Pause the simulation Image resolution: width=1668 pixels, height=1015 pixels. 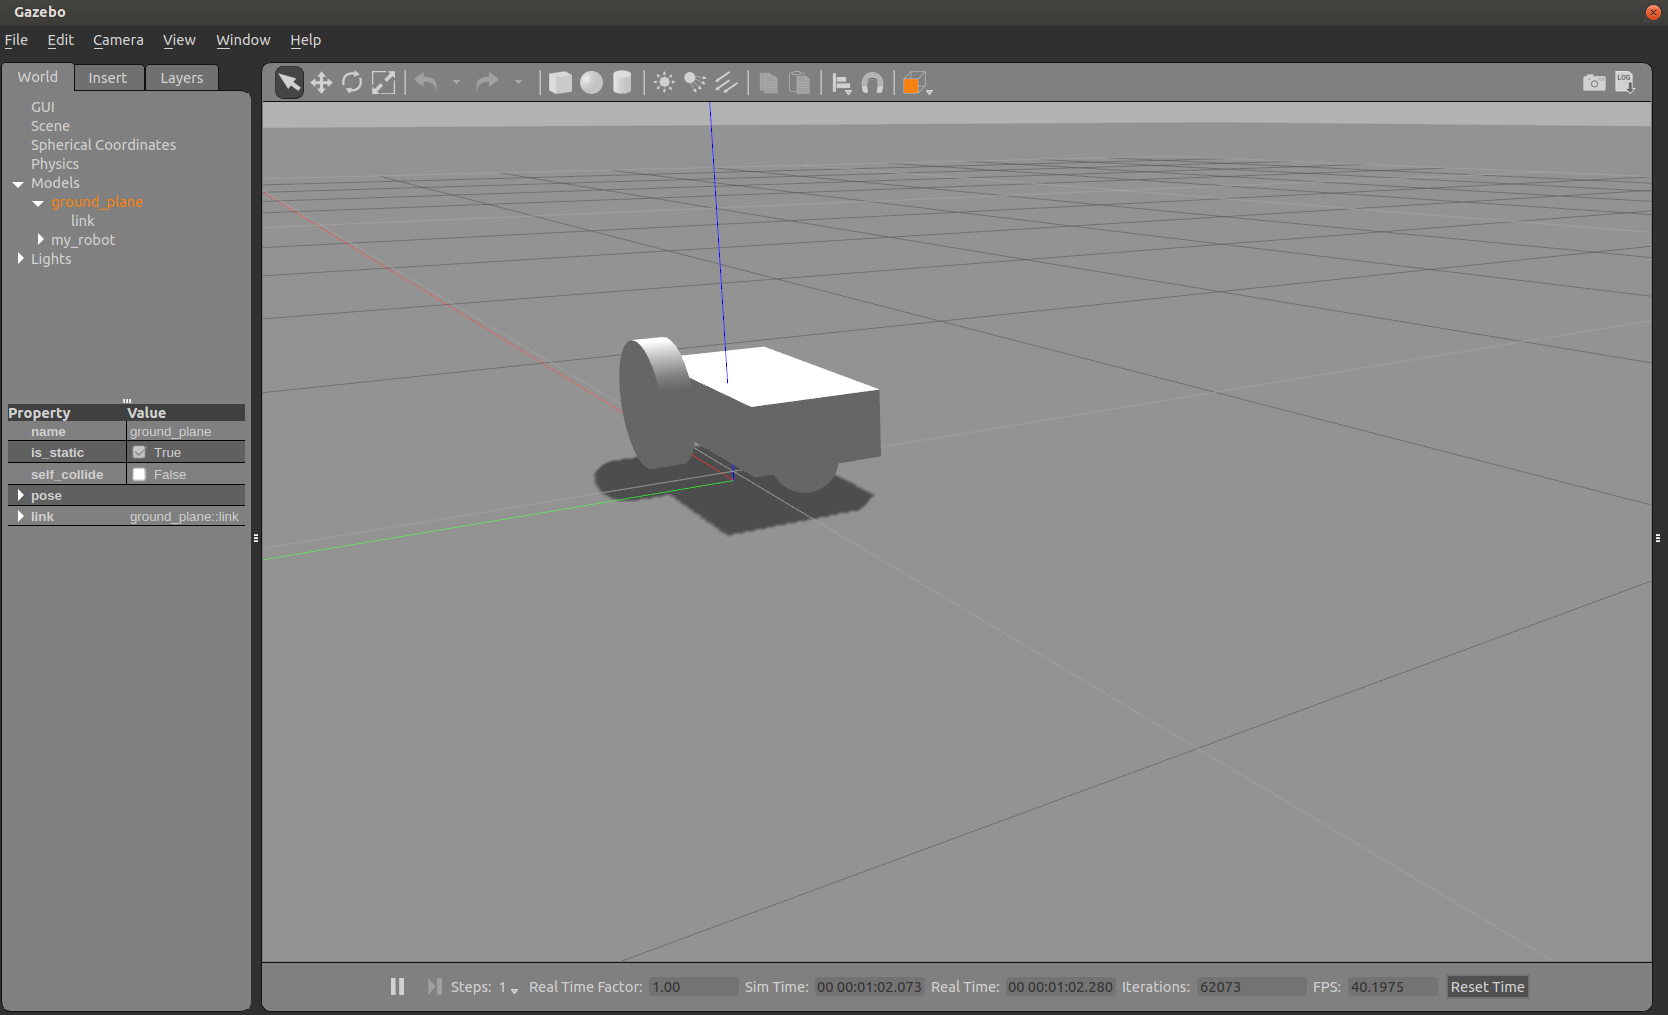tap(397, 987)
